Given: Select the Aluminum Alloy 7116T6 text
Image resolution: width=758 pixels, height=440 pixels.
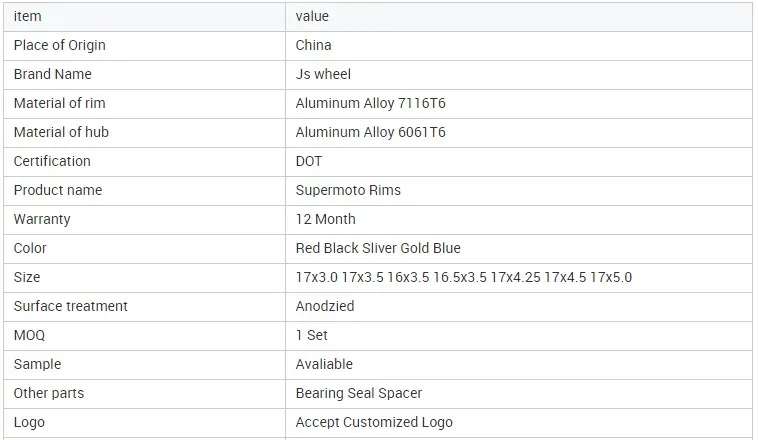Looking at the screenshot, I should pyautogui.click(x=370, y=103).
